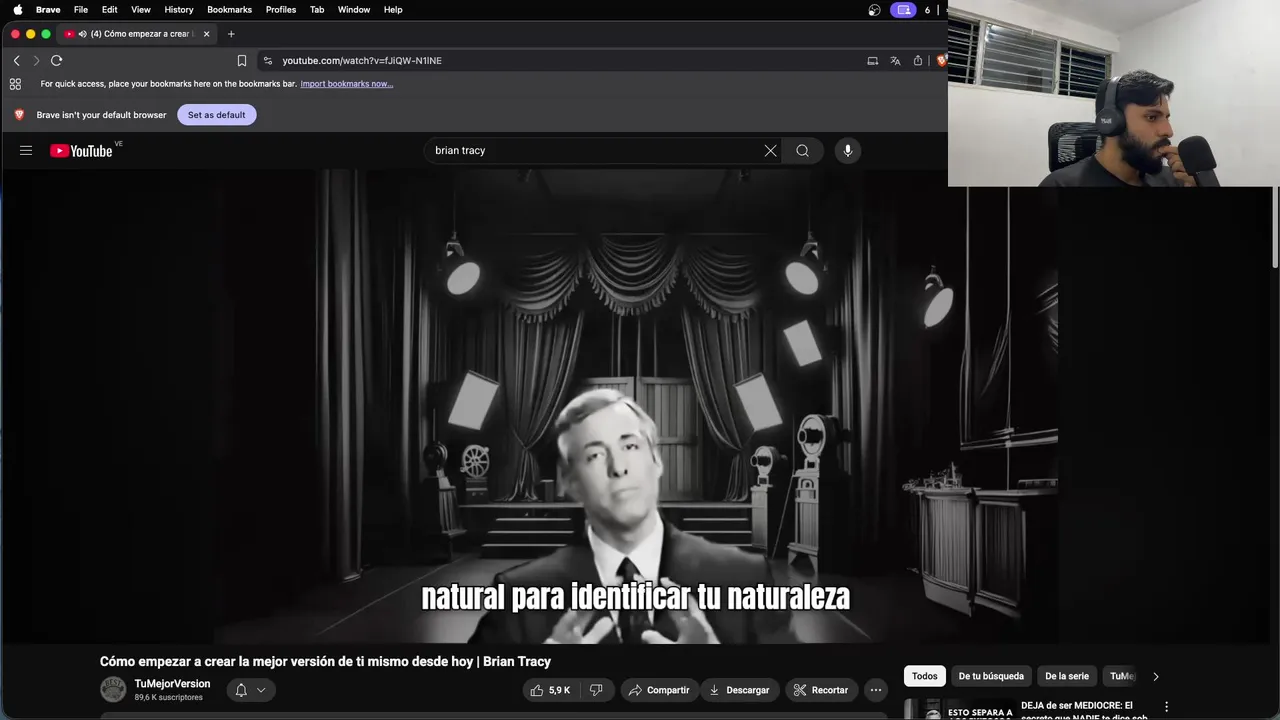1280x720 pixels.
Task: Share the page with the share icon
Action: click(x=918, y=61)
